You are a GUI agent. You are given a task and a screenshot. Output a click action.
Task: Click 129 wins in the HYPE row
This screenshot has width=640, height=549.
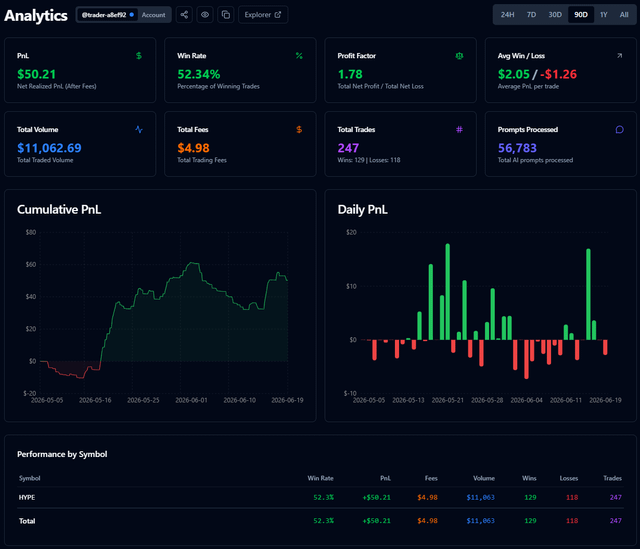point(530,498)
